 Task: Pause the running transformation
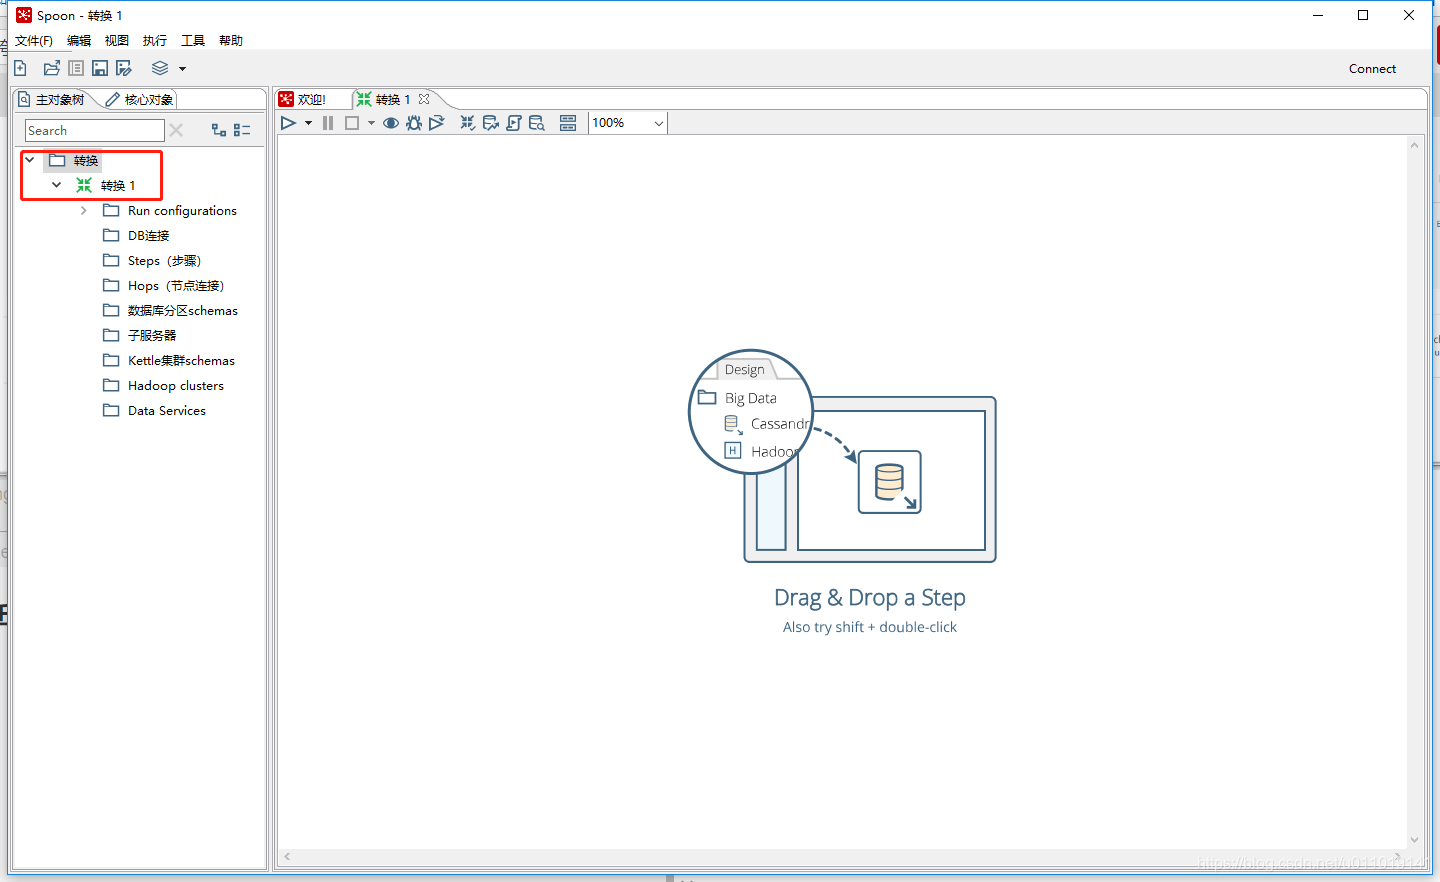point(328,123)
